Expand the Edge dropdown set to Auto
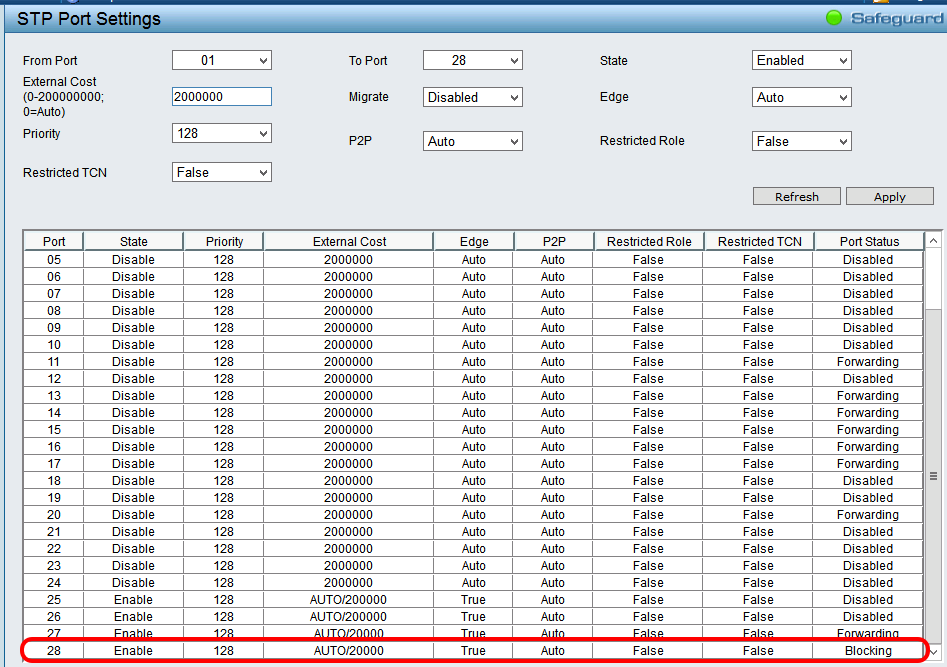 point(801,98)
